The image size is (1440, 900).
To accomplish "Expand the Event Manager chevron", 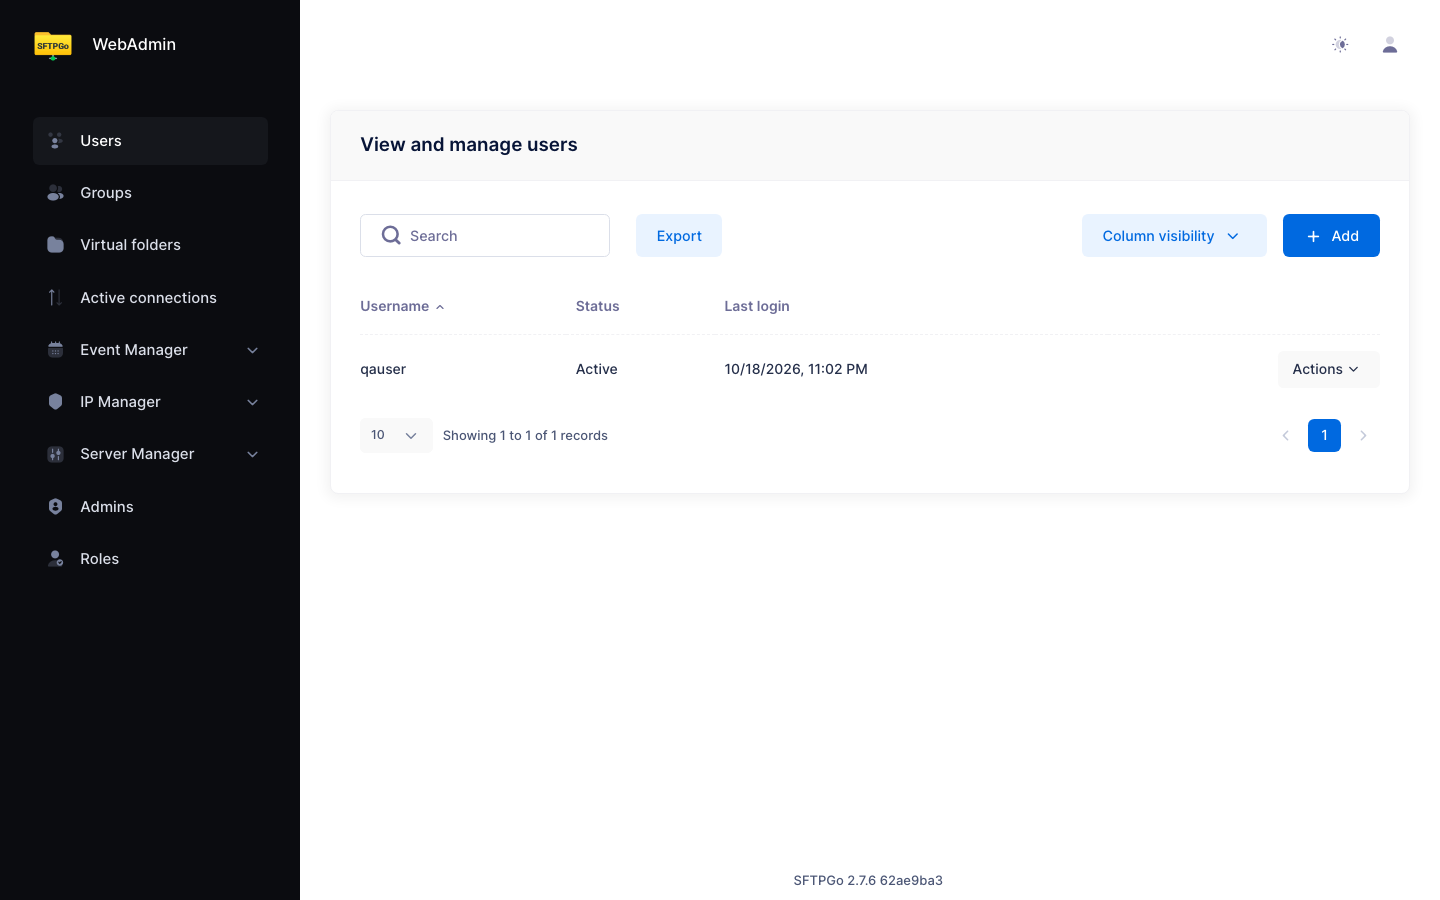I will pyautogui.click(x=253, y=350).
